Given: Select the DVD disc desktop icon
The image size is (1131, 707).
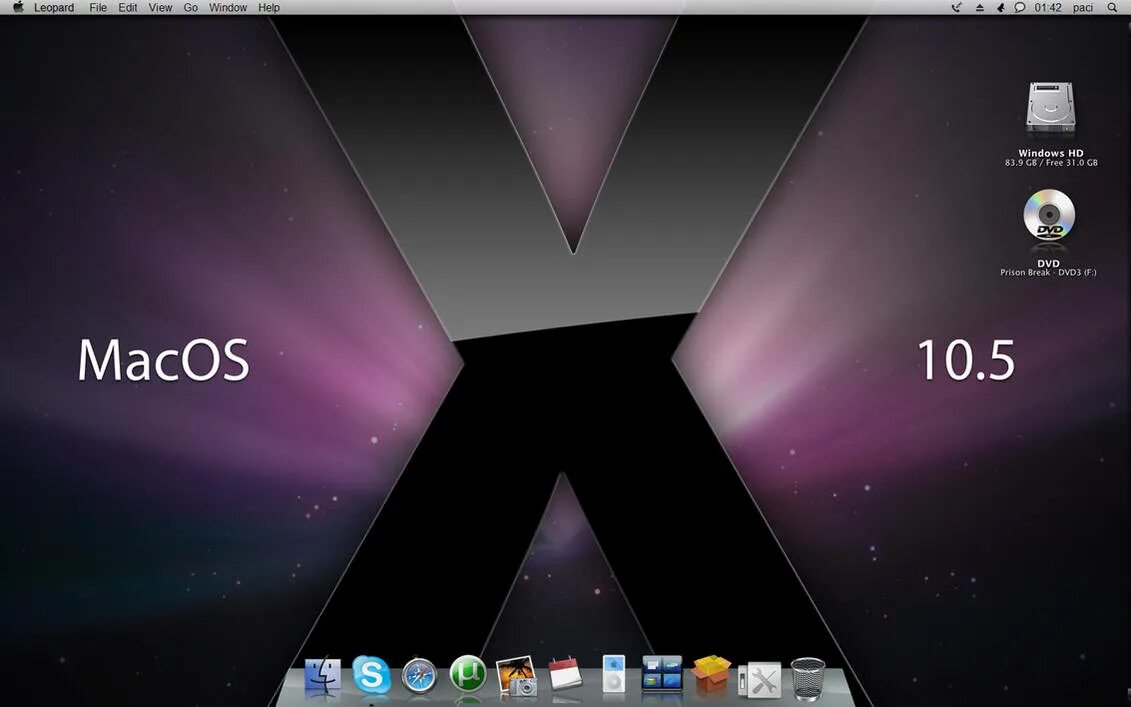Looking at the screenshot, I should tap(1049, 216).
